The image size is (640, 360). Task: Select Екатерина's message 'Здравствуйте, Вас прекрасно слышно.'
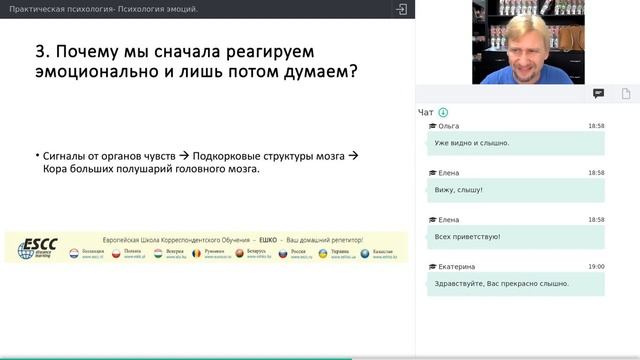point(516,284)
